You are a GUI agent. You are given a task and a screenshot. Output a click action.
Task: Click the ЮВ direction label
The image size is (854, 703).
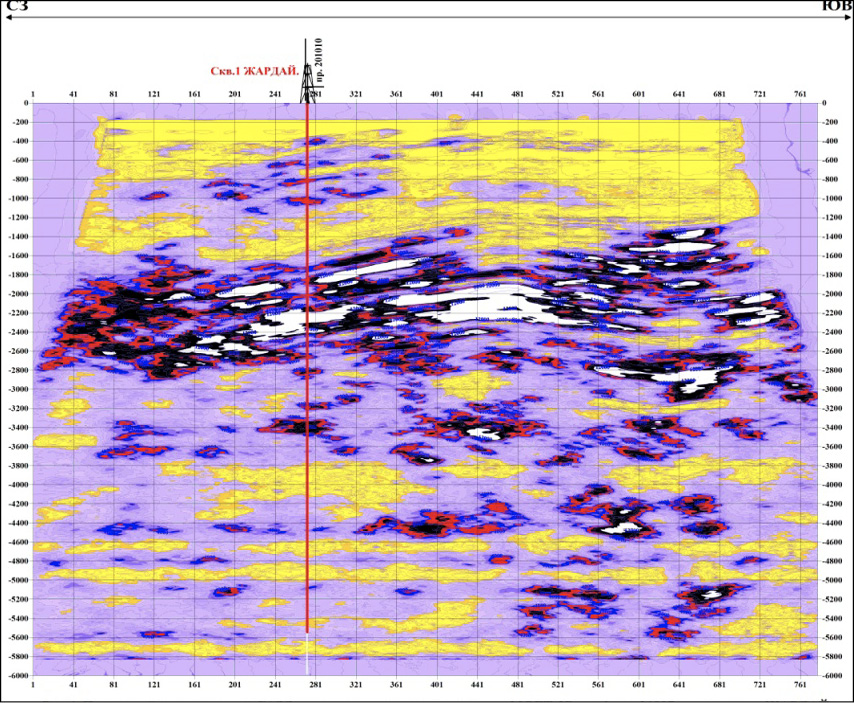(x=836, y=6)
